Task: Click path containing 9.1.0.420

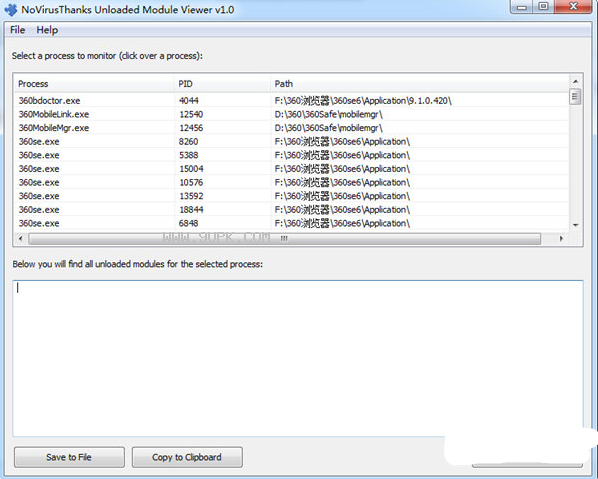Action: tap(363, 101)
